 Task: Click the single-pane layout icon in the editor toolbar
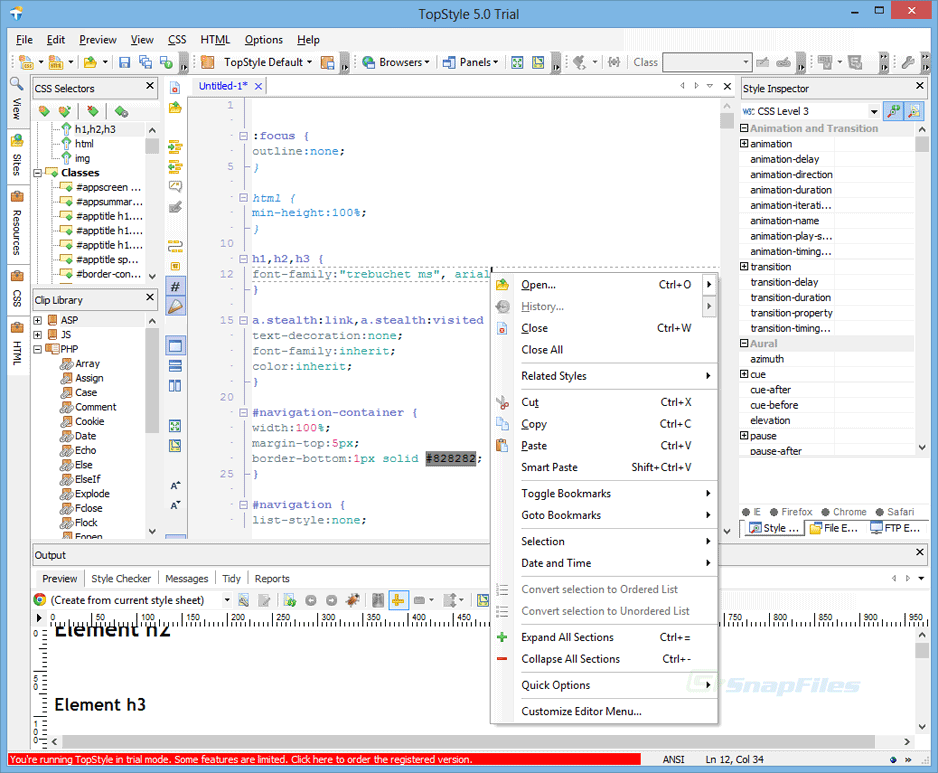click(x=175, y=346)
